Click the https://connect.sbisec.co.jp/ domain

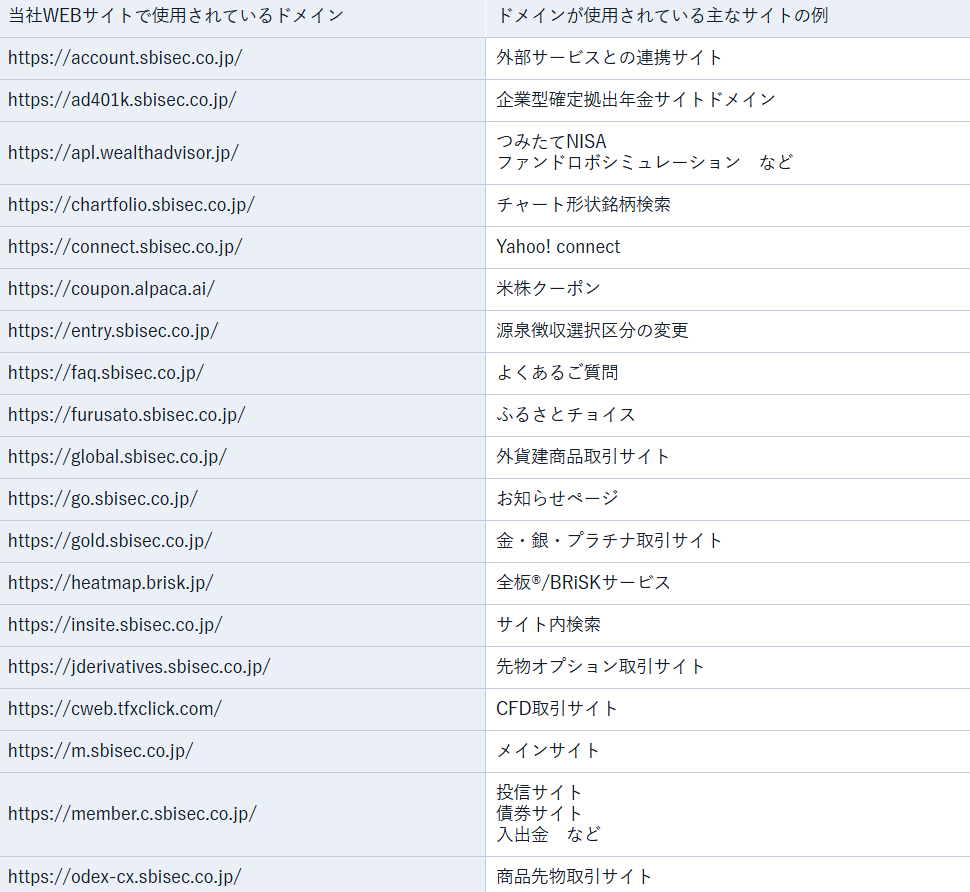[x=125, y=247]
